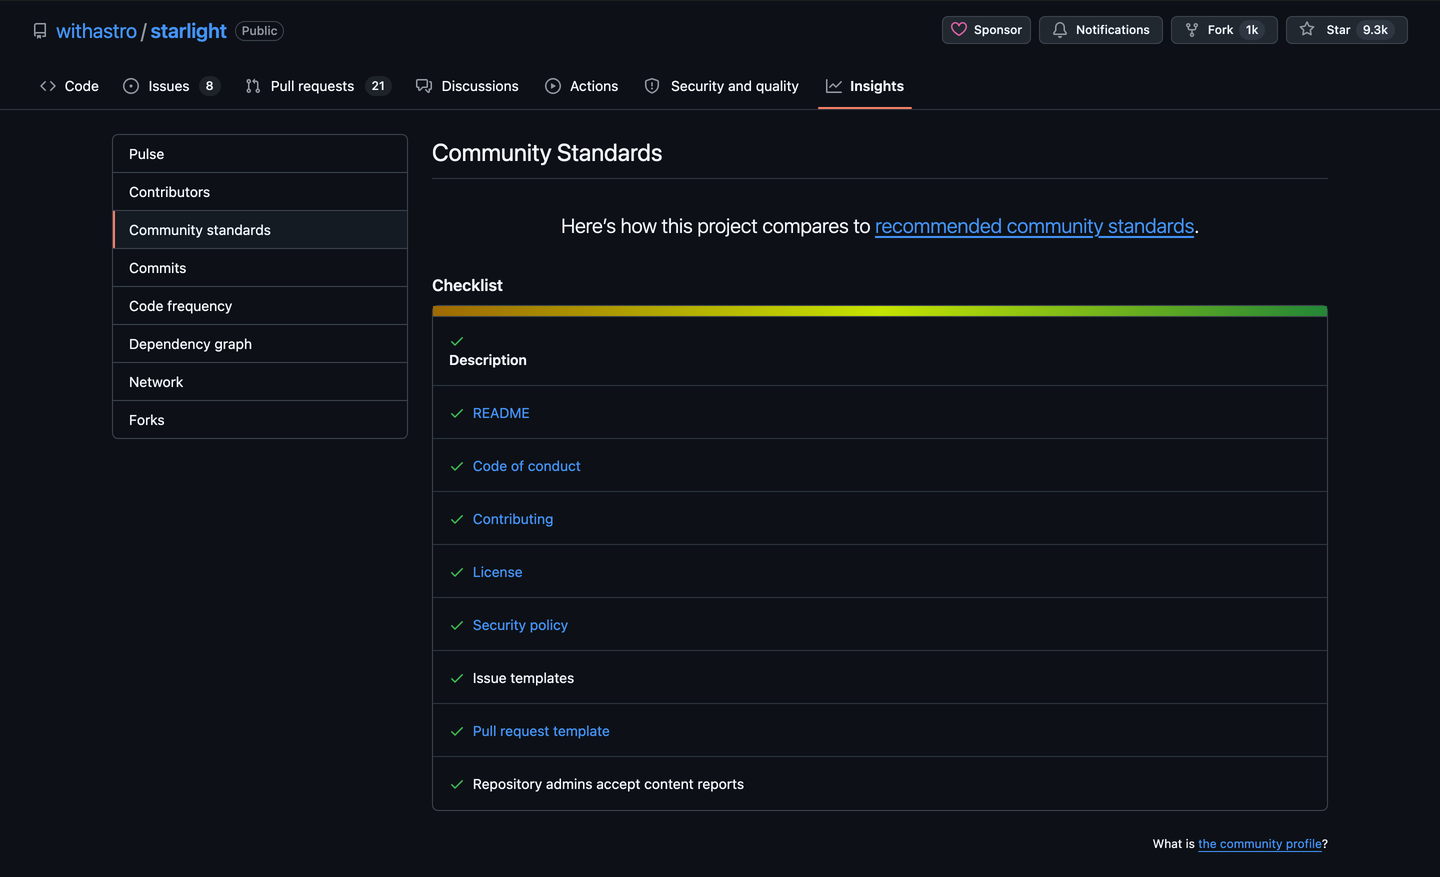
Task: Open the Code of conduct link
Action: click(x=526, y=466)
